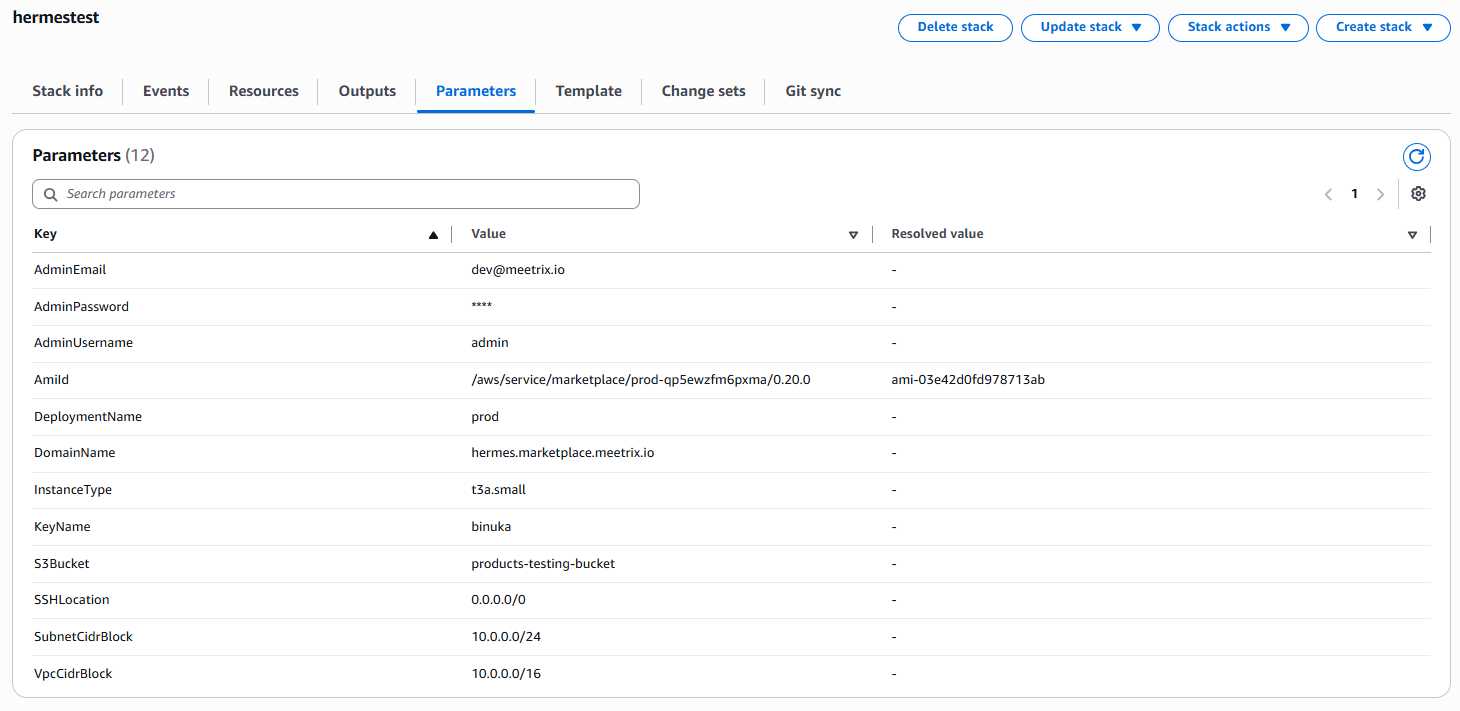The image size is (1460, 711).
Task: Open the Stack actions dropdown
Action: tap(1238, 27)
